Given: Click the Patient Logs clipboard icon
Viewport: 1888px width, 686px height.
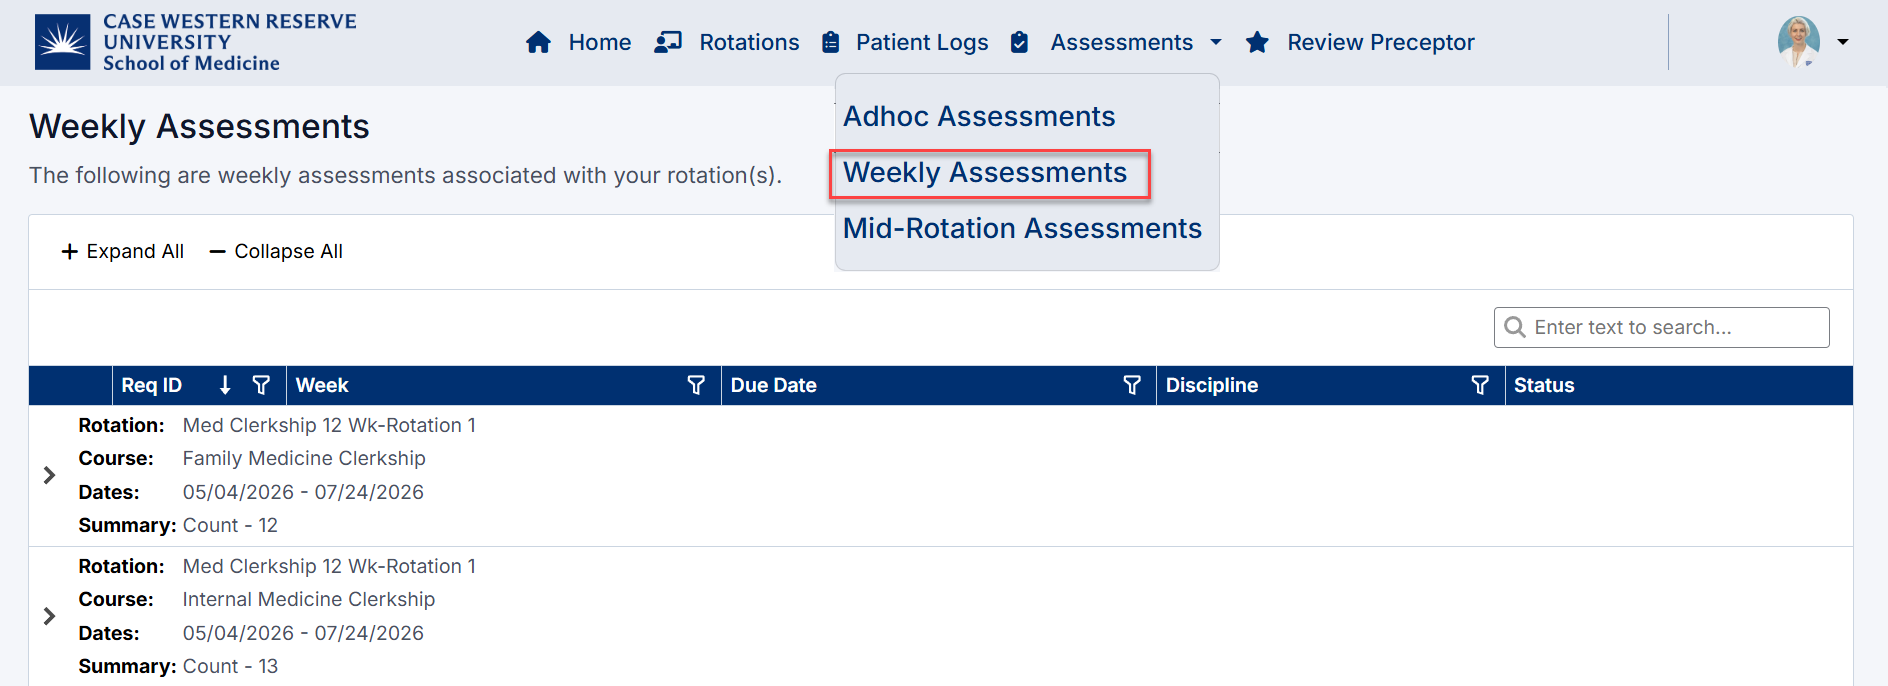Looking at the screenshot, I should pyautogui.click(x=829, y=42).
